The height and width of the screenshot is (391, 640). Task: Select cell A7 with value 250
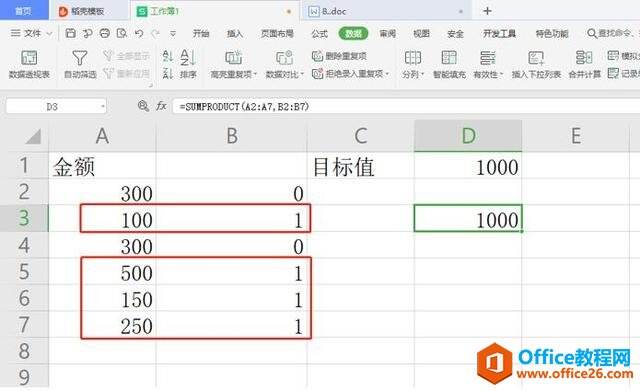click(102, 325)
